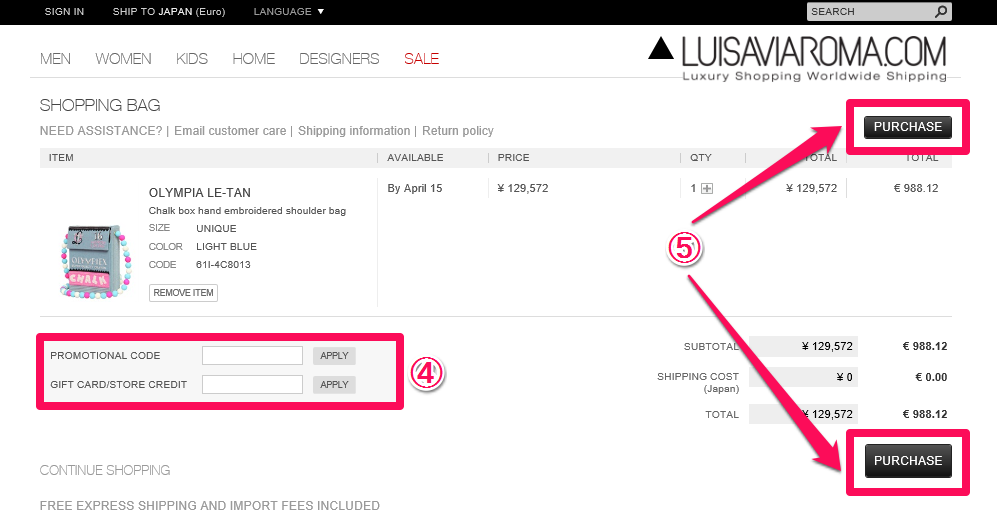997x530 pixels.
Task: Open the KIDS menu
Action: [192, 58]
